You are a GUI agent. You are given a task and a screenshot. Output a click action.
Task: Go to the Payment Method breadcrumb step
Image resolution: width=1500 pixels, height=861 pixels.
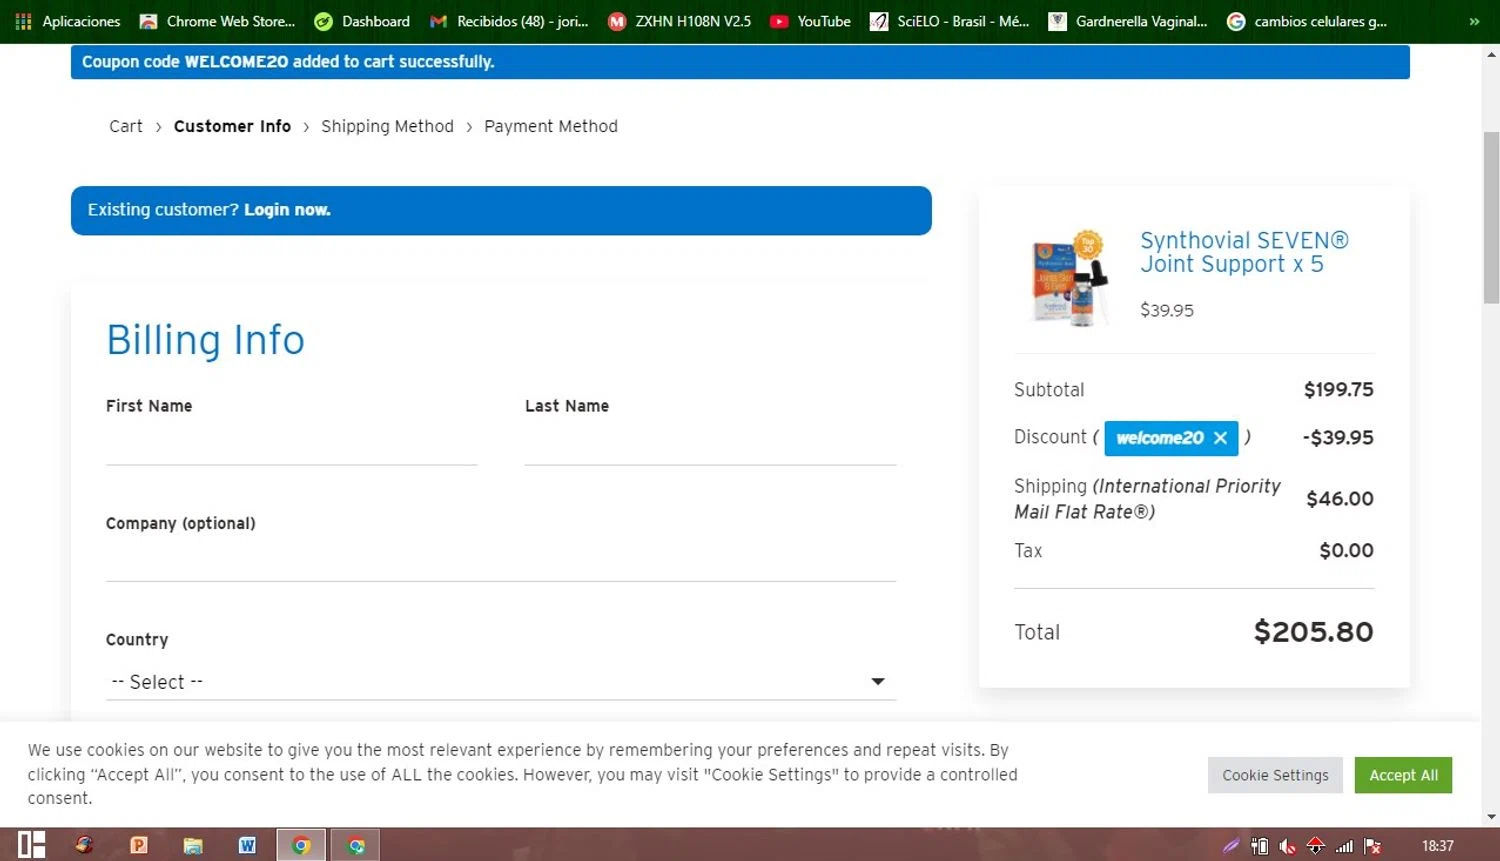coord(551,126)
